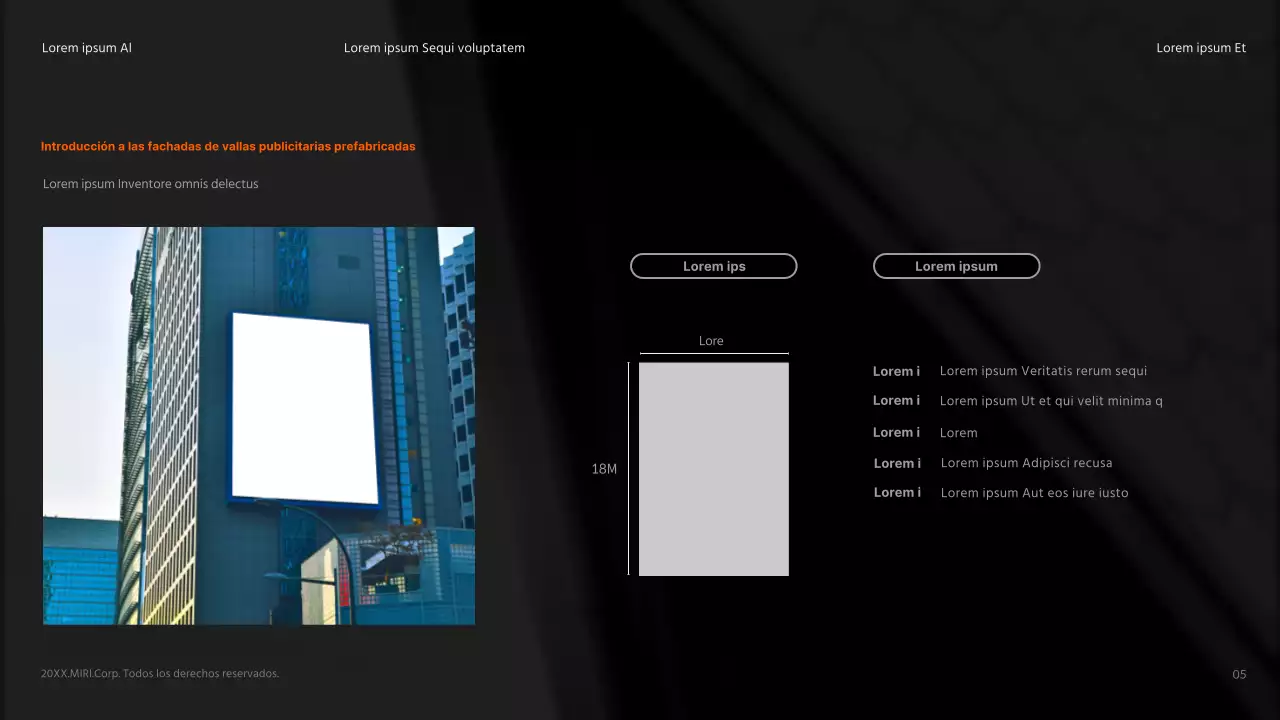Image resolution: width=1280 pixels, height=720 pixels.
Task: Click the page number '05'
Action: pos(1239,674)
